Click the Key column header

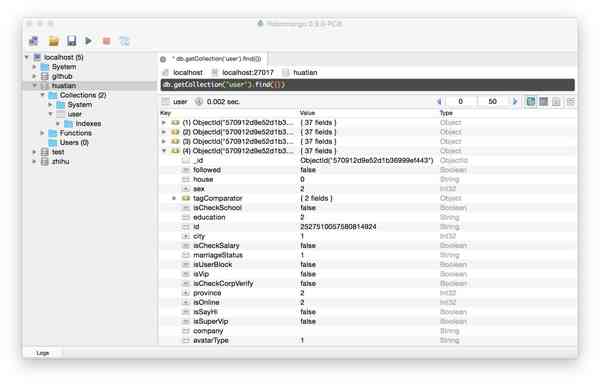(166, 113)
